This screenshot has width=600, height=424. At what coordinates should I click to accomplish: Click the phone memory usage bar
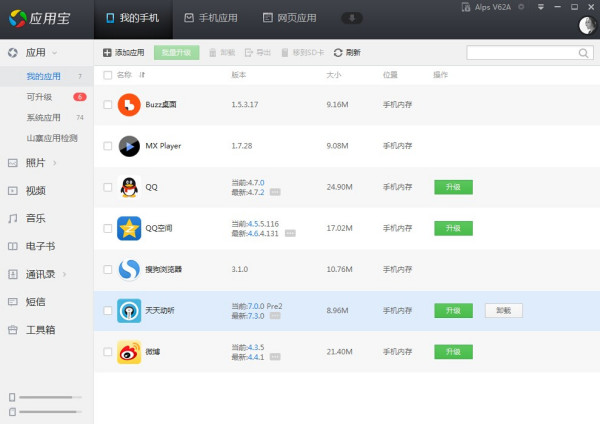[x=50, y=397]
